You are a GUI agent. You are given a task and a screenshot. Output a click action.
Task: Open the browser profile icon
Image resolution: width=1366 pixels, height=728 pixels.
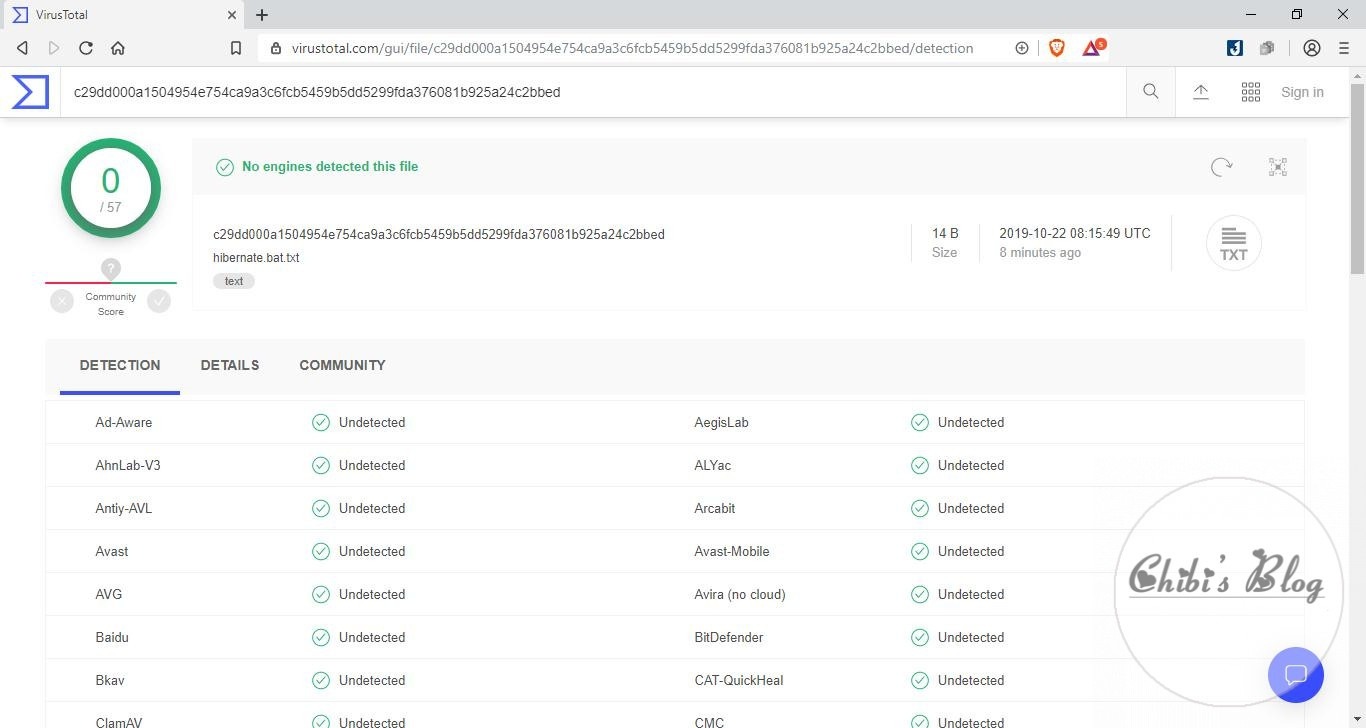1312,48
